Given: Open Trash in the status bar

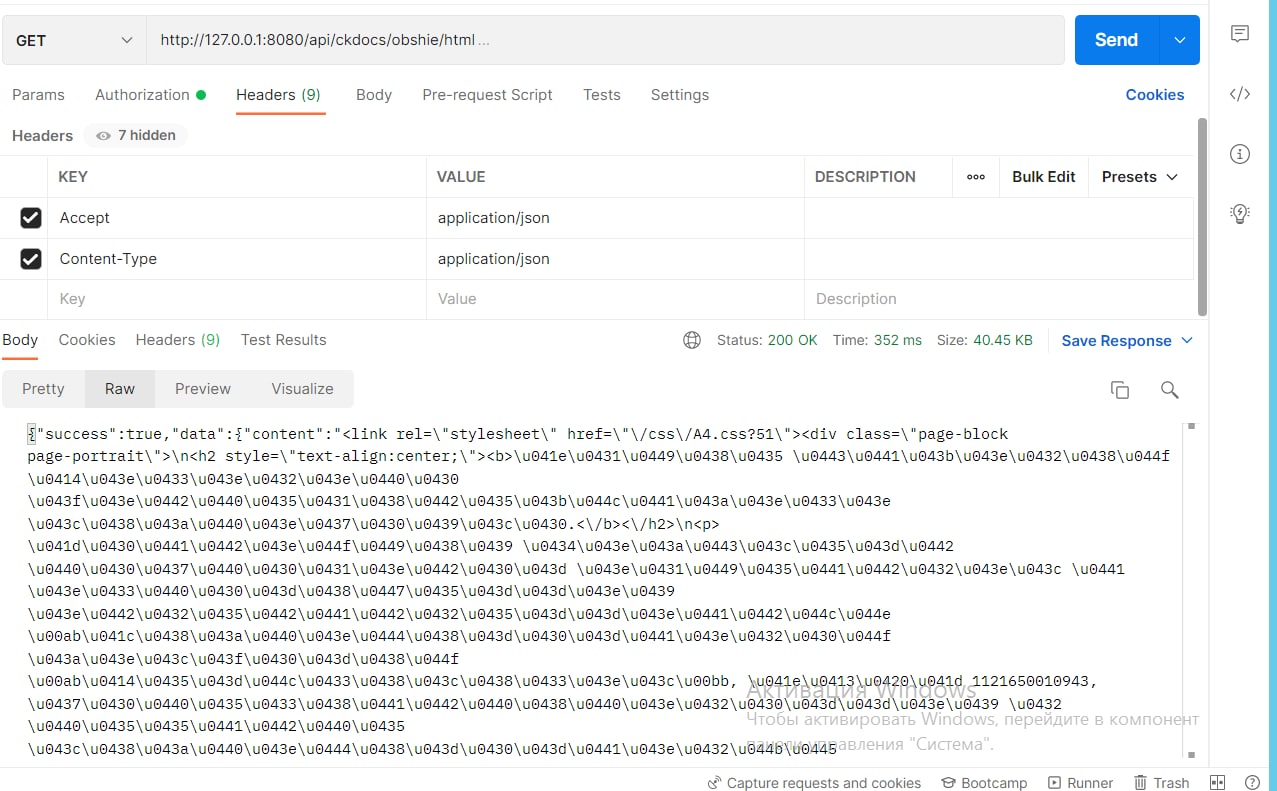Looking at the screenshot, I should pyautogui.click(x=1161, y=783).
